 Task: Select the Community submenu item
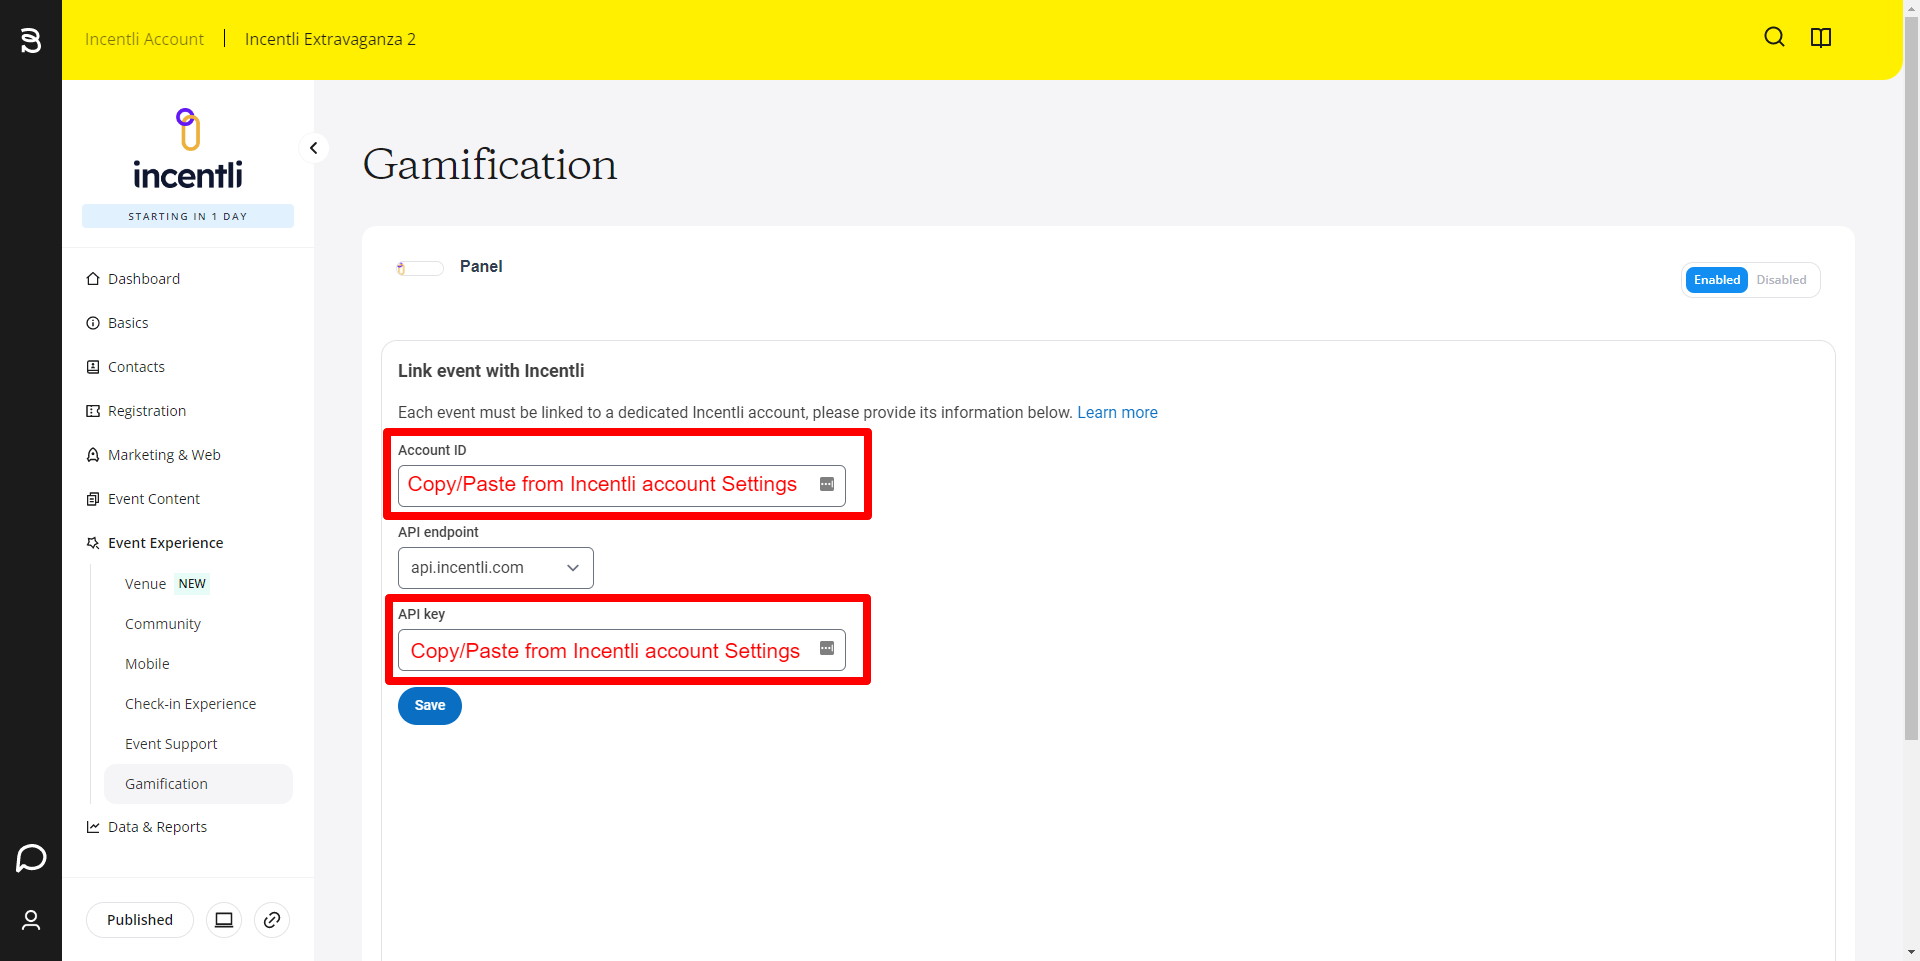[x=163, y=624]
